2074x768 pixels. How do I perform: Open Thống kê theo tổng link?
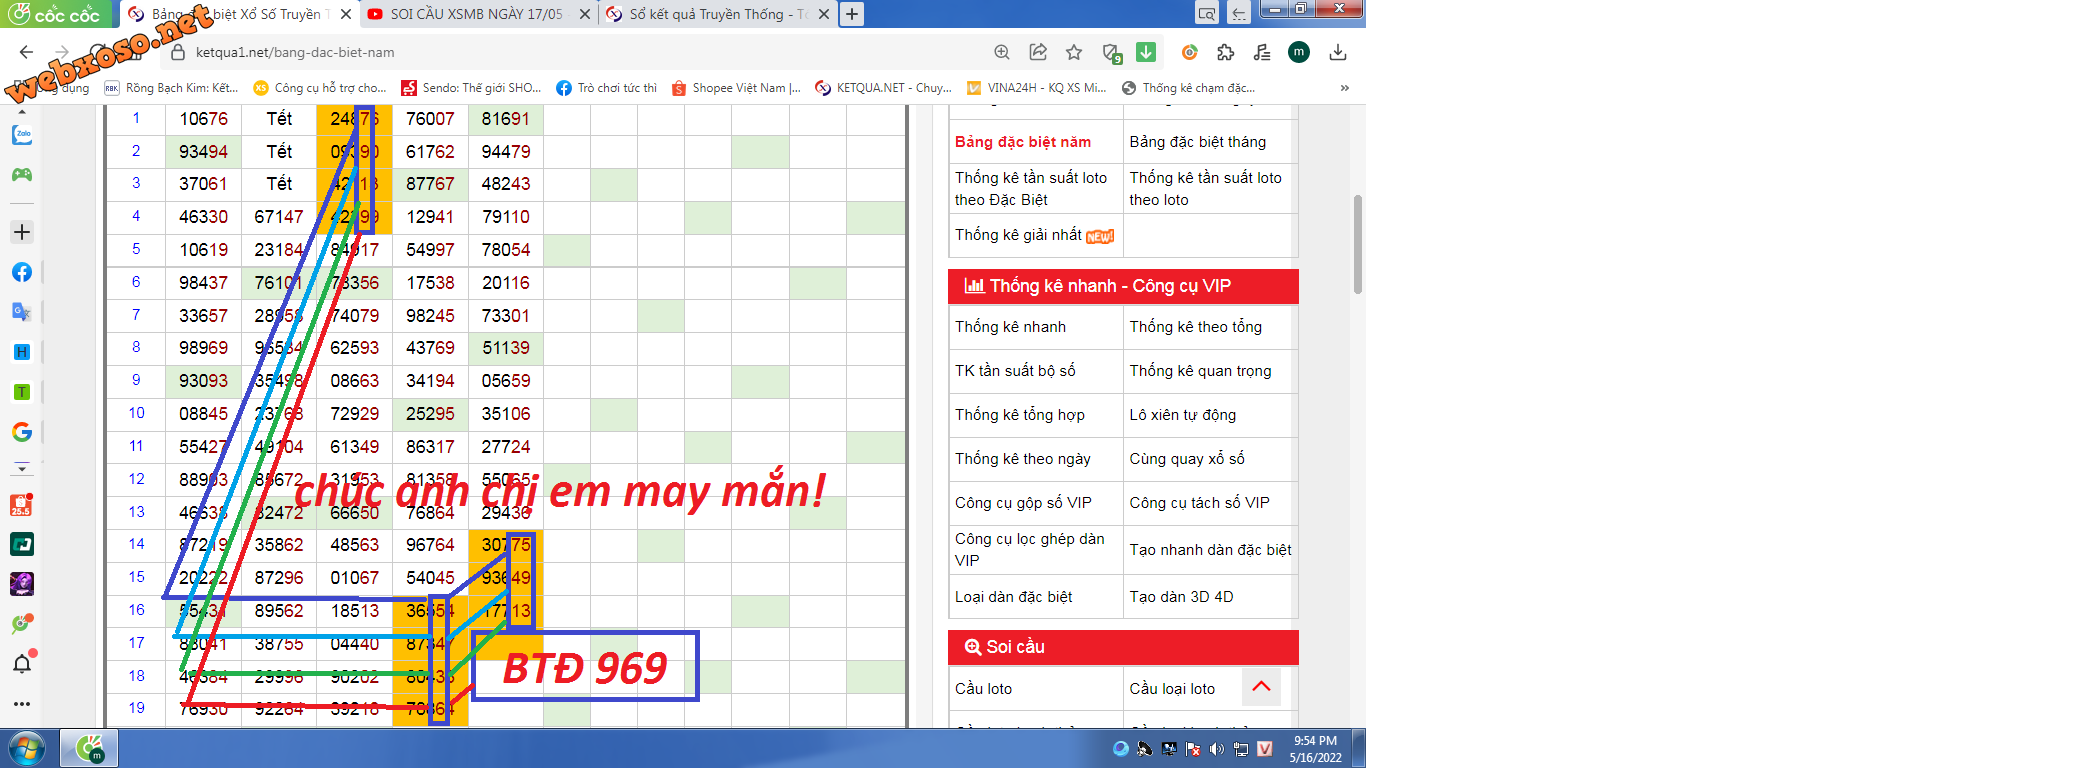pos(1196,327)
